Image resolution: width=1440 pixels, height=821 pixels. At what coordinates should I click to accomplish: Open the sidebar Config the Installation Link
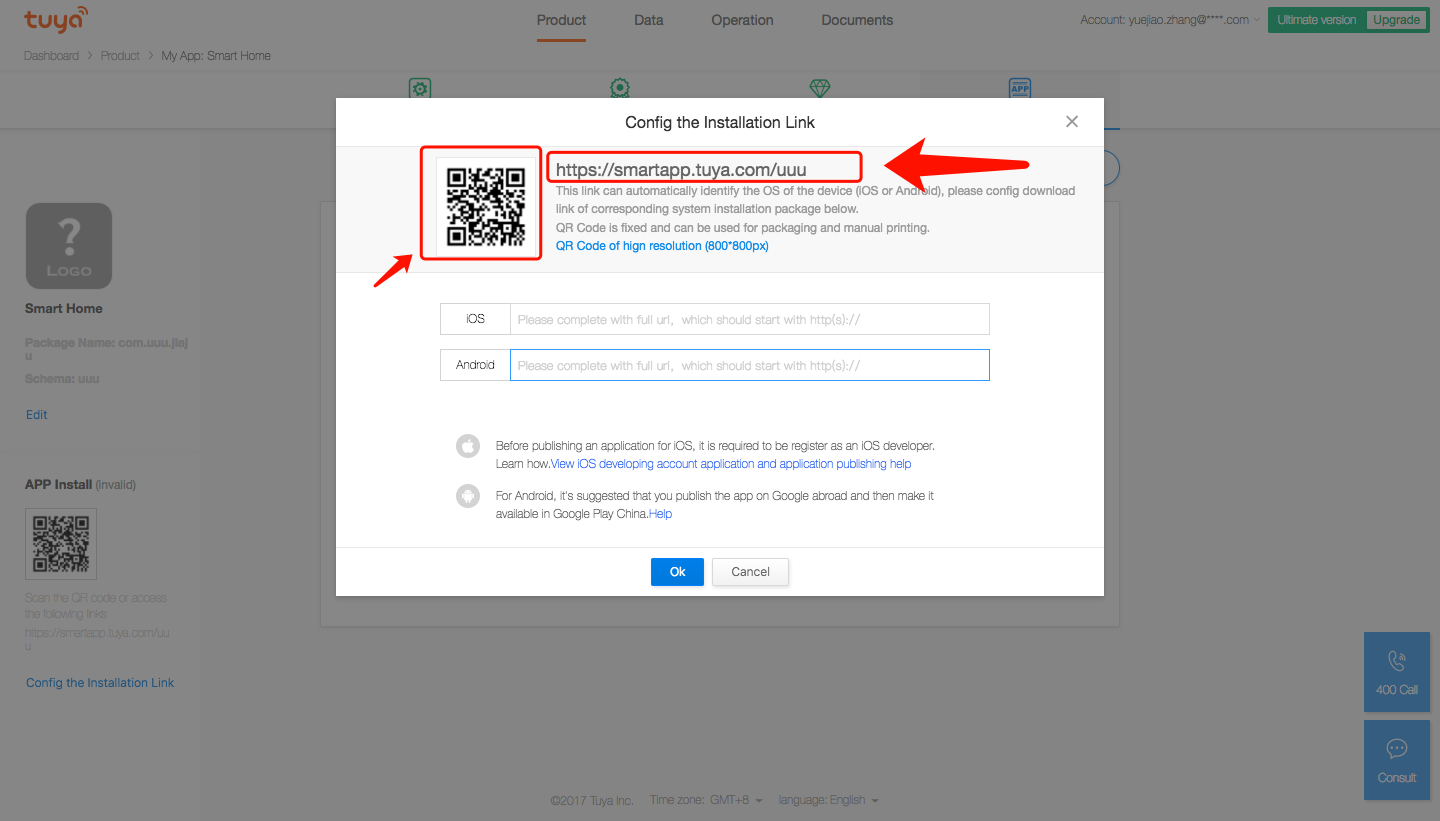[x=100, y=683]
